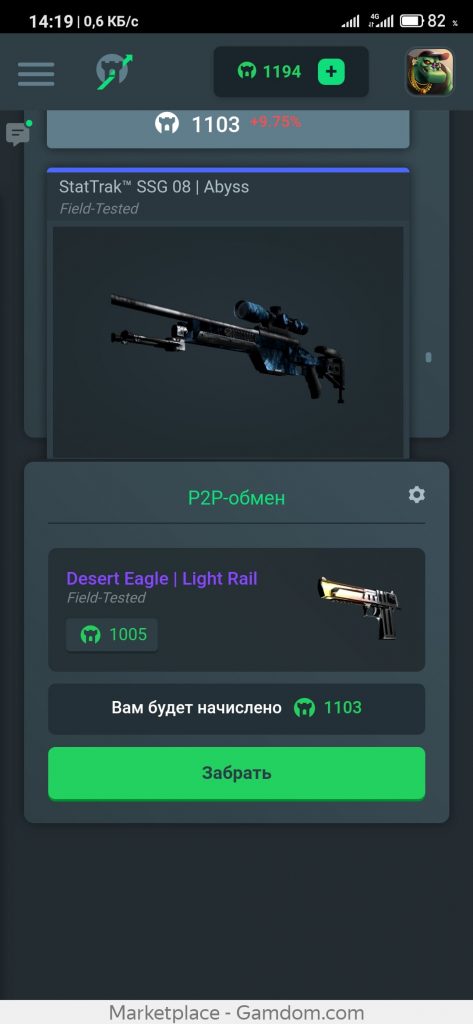Open the user profile avatar
Viewport: 473px width, 1024px height.
pyautogui.click(x=429, y=72)
